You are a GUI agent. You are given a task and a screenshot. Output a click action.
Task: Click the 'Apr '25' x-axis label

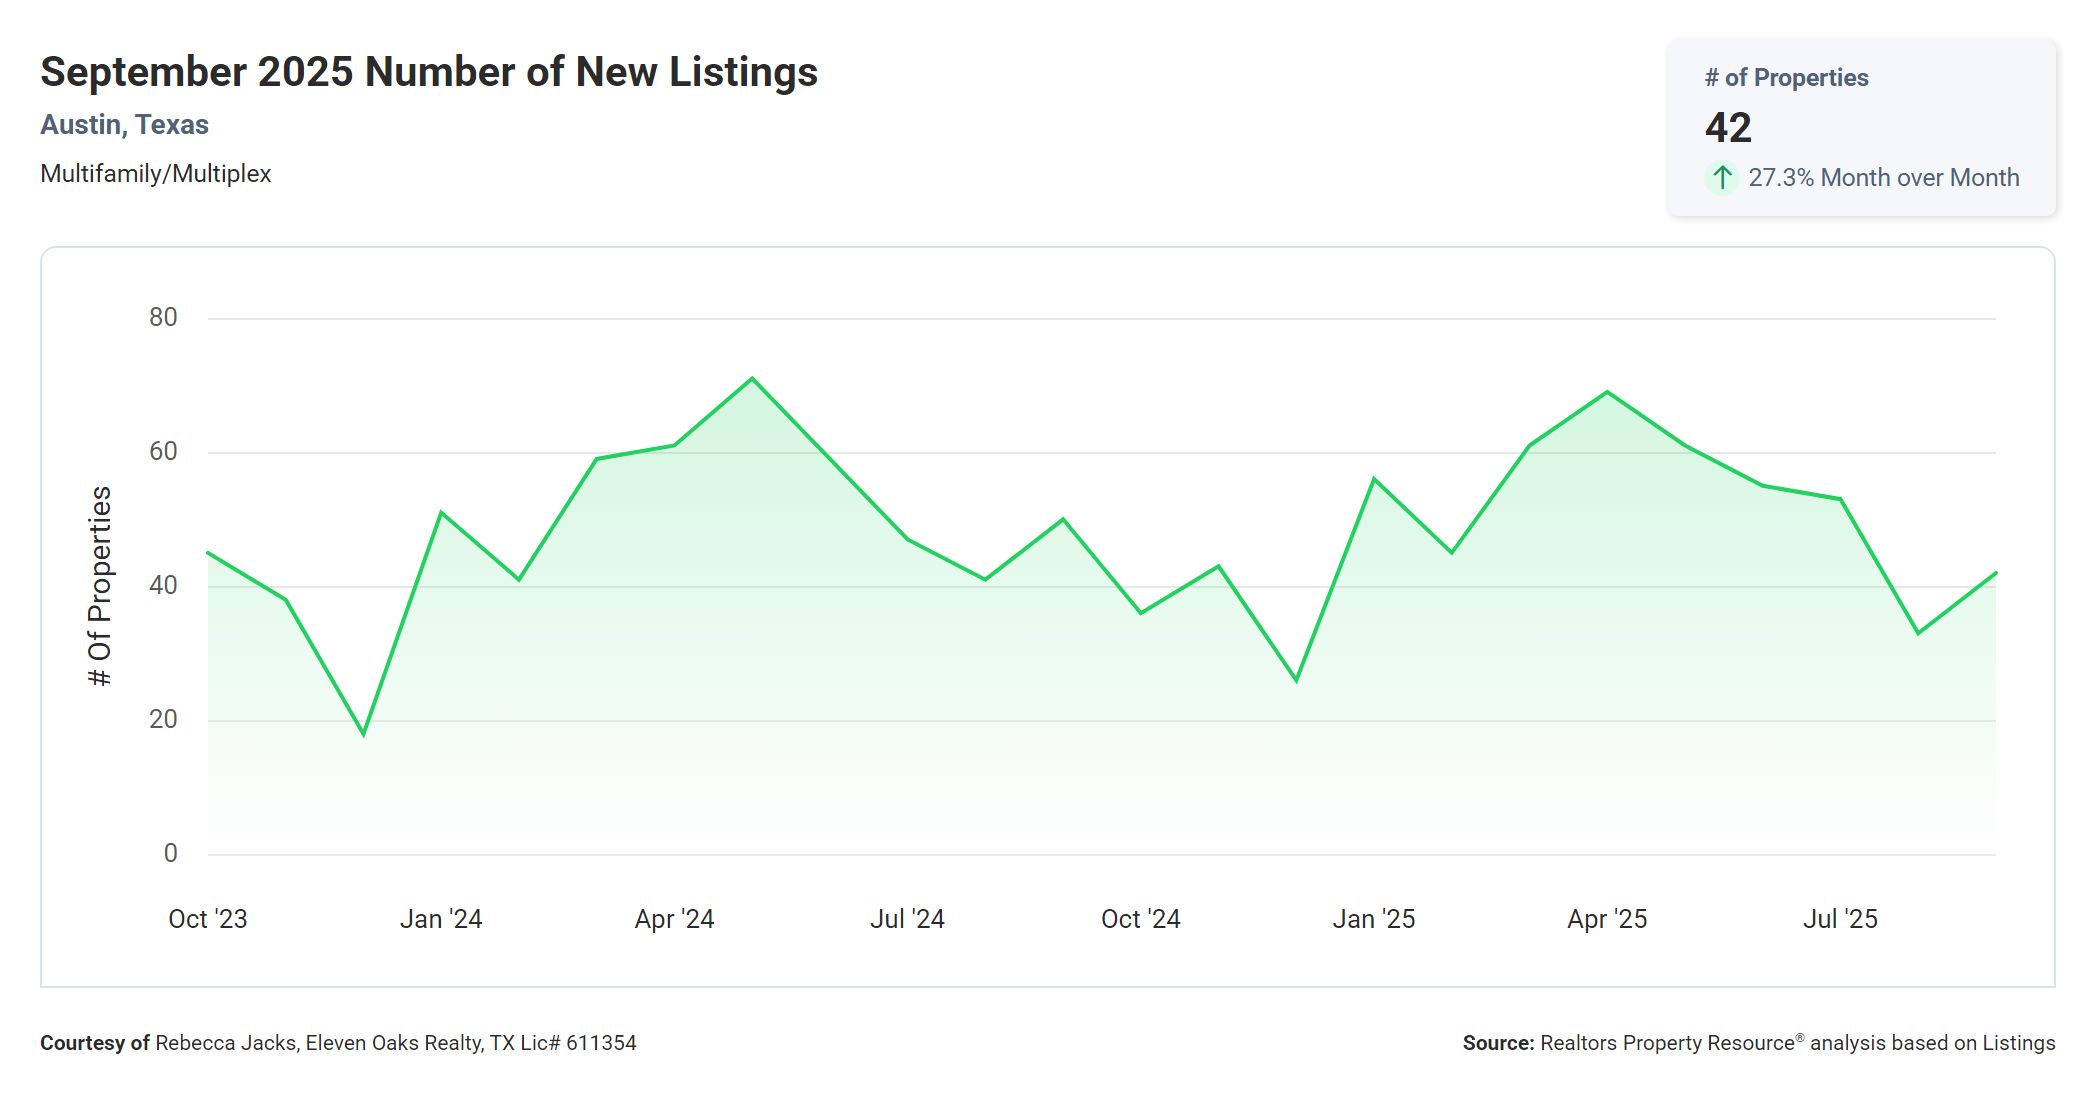pyautogui.click(x=1606, y=919)
